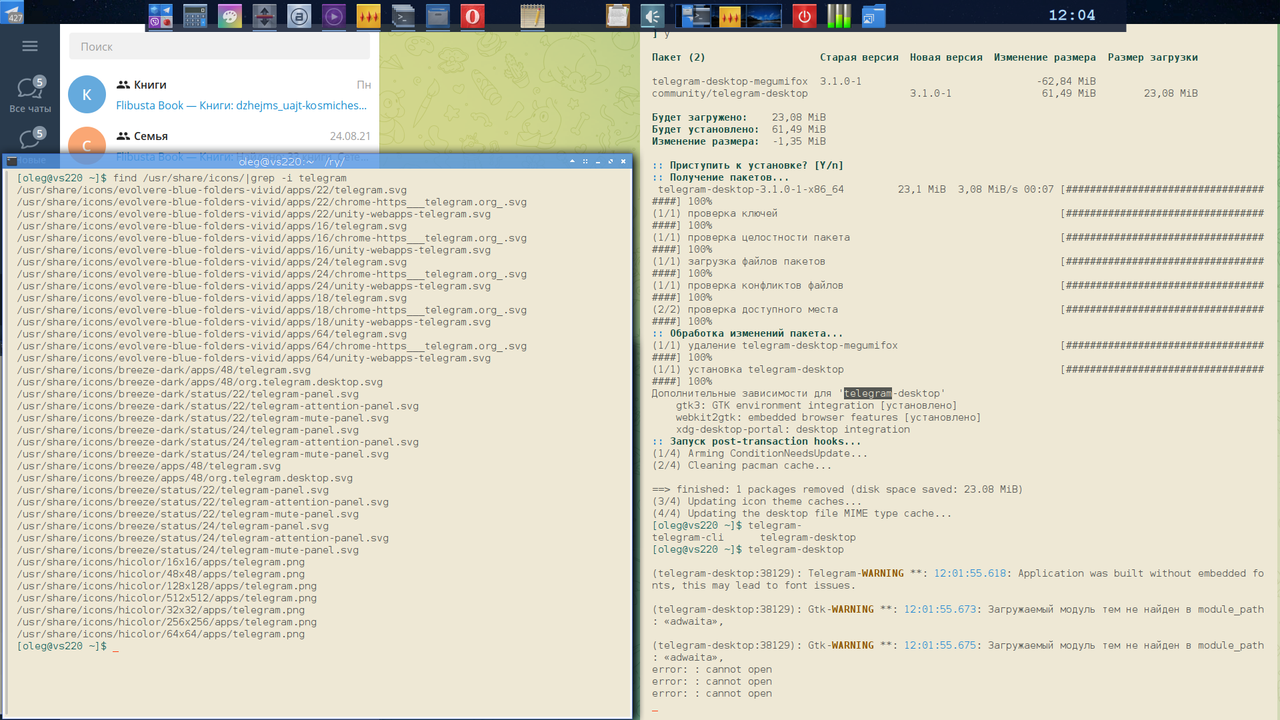Switch to the second workspace with waveform app
1280x720 pixels.
coord(731,16)
